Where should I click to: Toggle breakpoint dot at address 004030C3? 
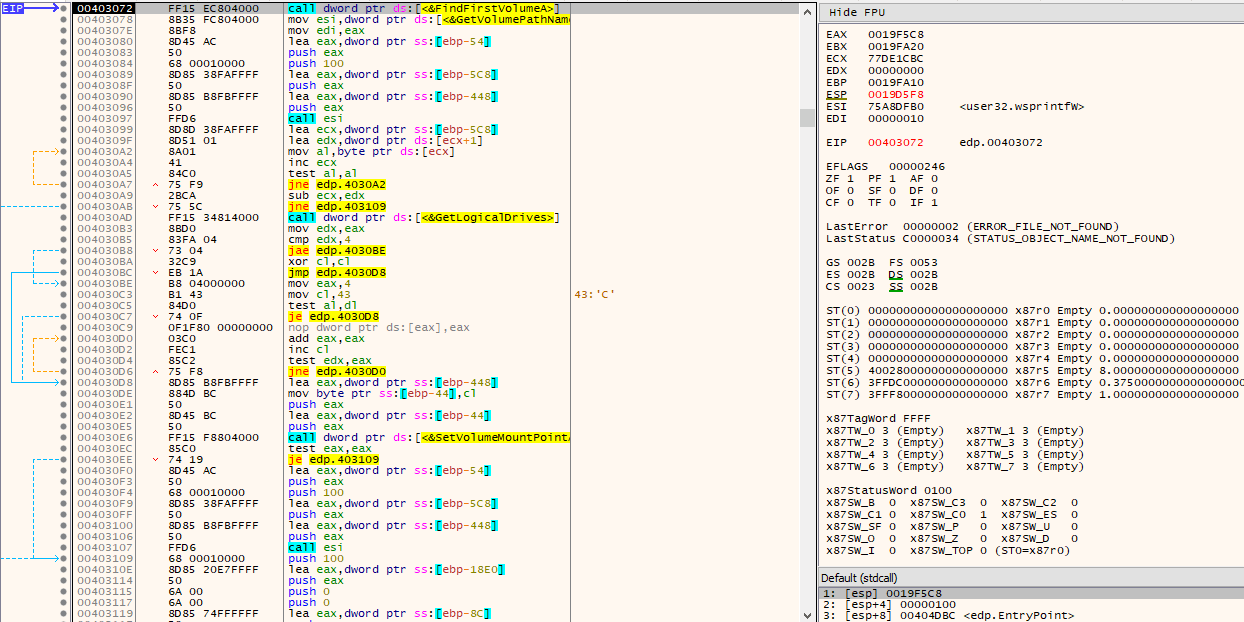65,294
